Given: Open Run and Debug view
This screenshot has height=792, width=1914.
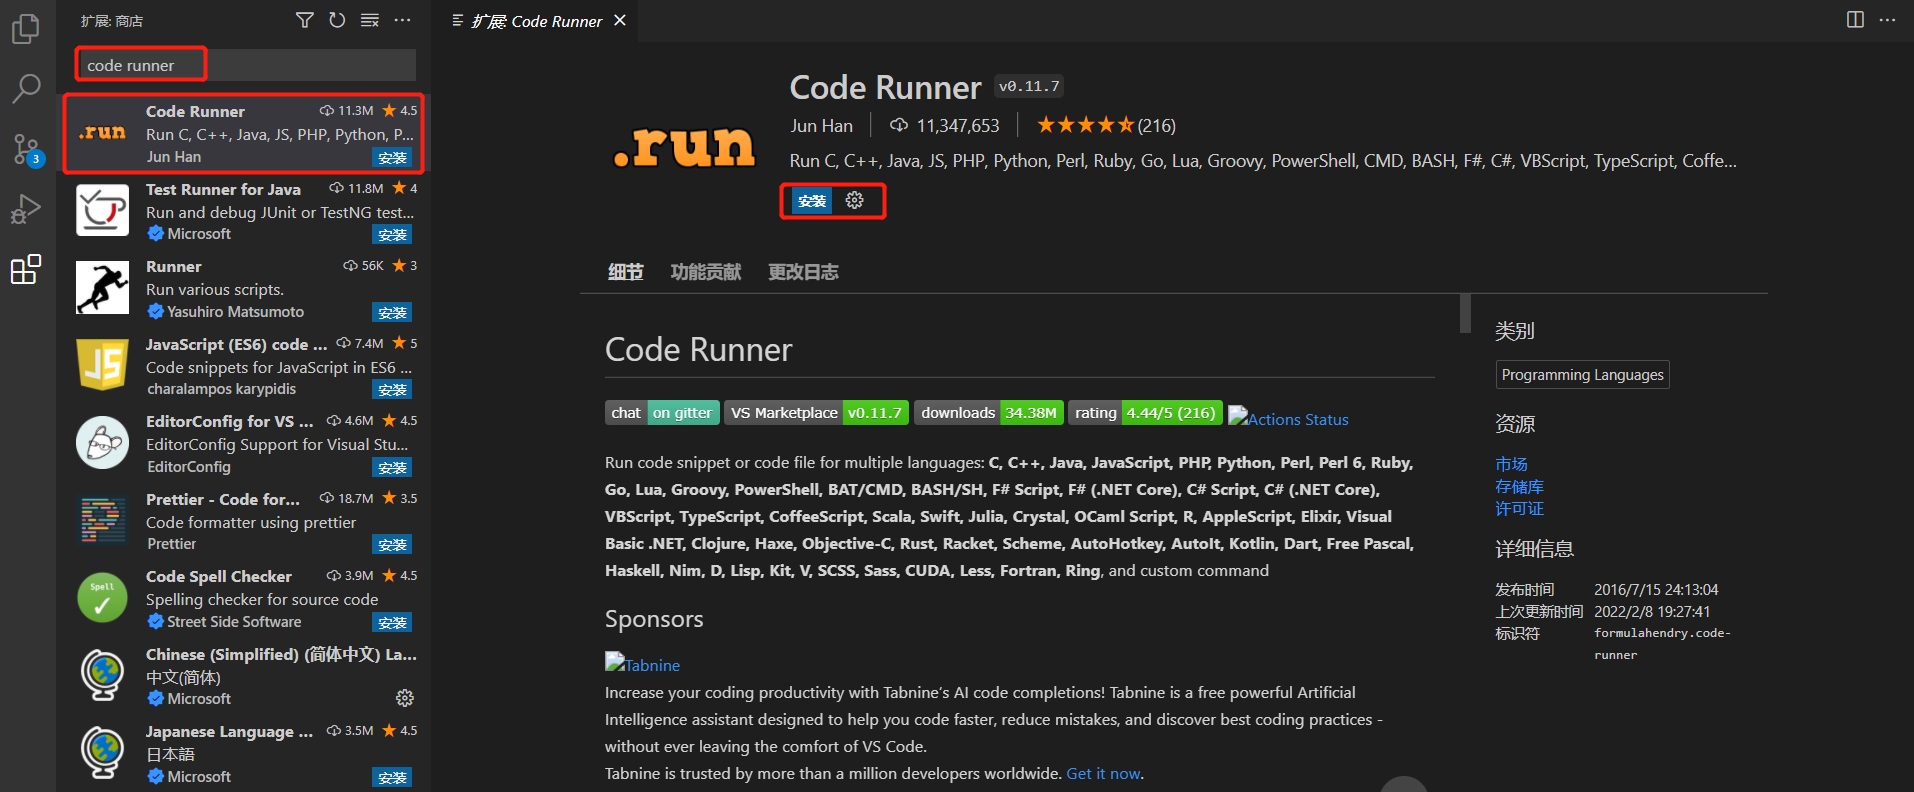Looking at the screenshot, I should 26,209.
